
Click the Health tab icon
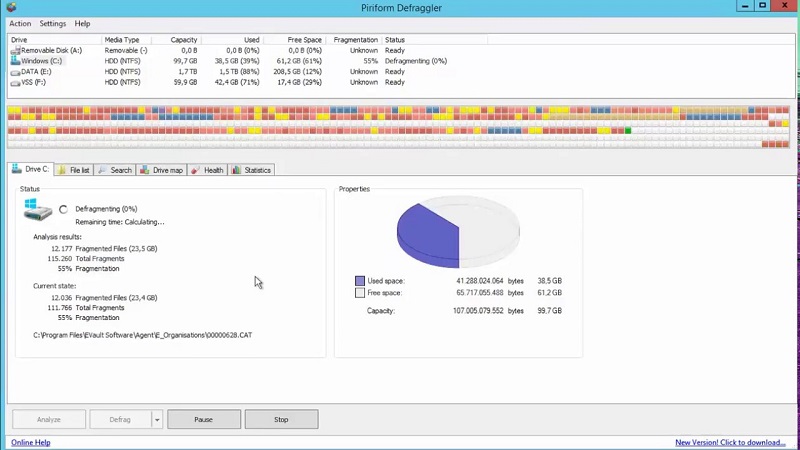(x=196, y=170)
